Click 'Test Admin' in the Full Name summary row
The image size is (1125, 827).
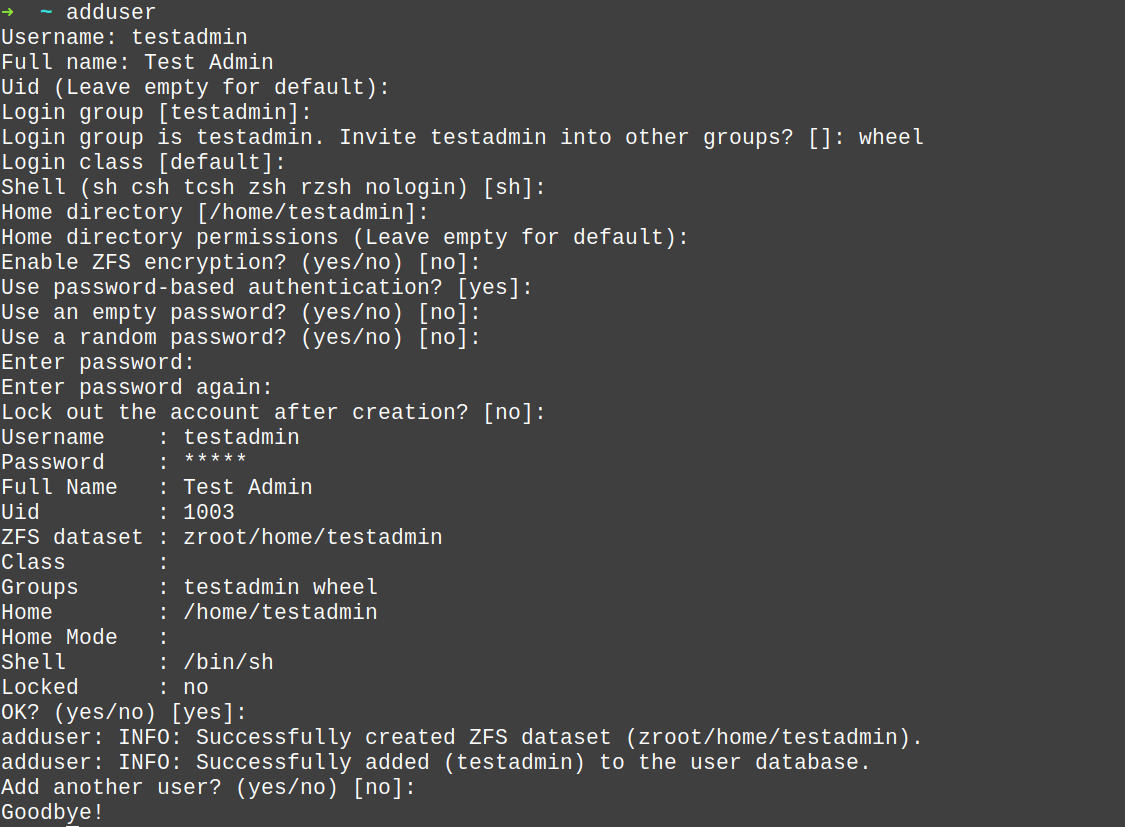click(248, 487)
